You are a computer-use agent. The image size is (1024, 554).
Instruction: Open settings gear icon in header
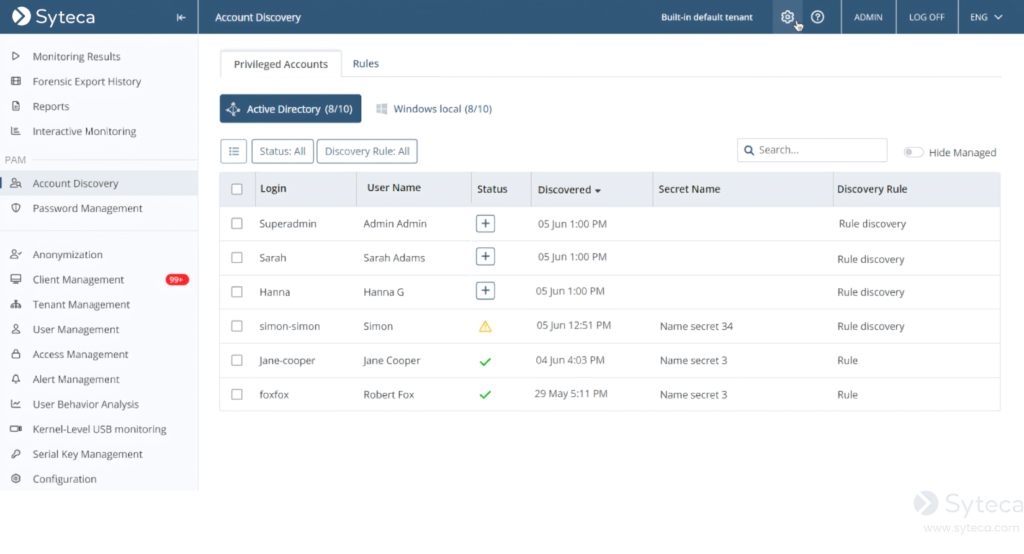[x=787, y=17]
